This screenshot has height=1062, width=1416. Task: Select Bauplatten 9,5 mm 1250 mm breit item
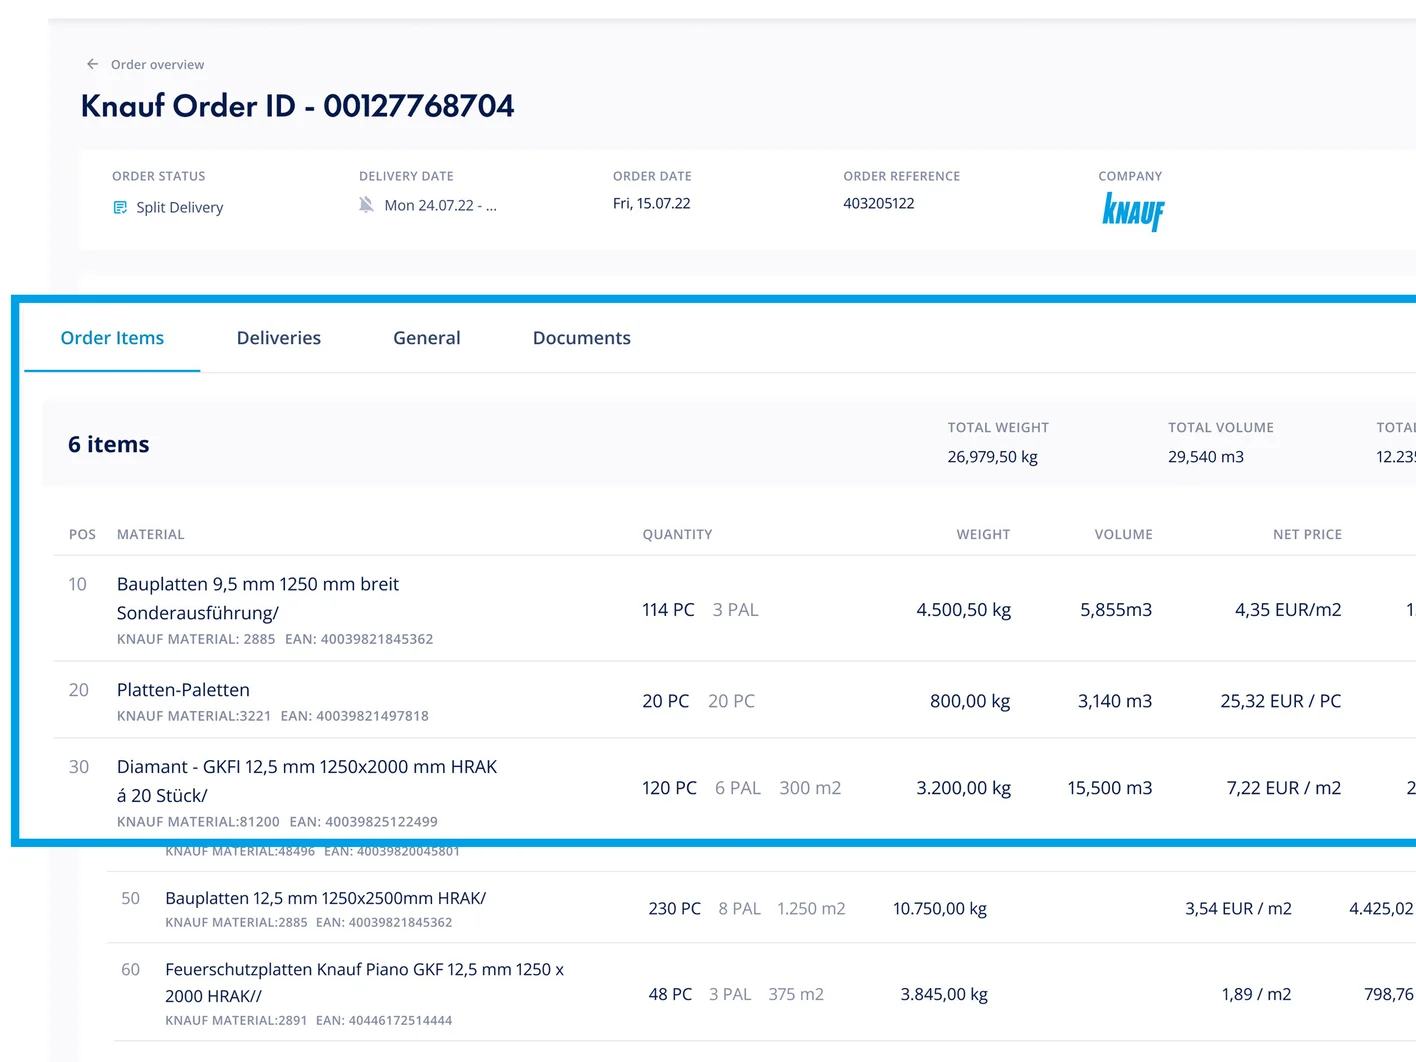(258, 598)
